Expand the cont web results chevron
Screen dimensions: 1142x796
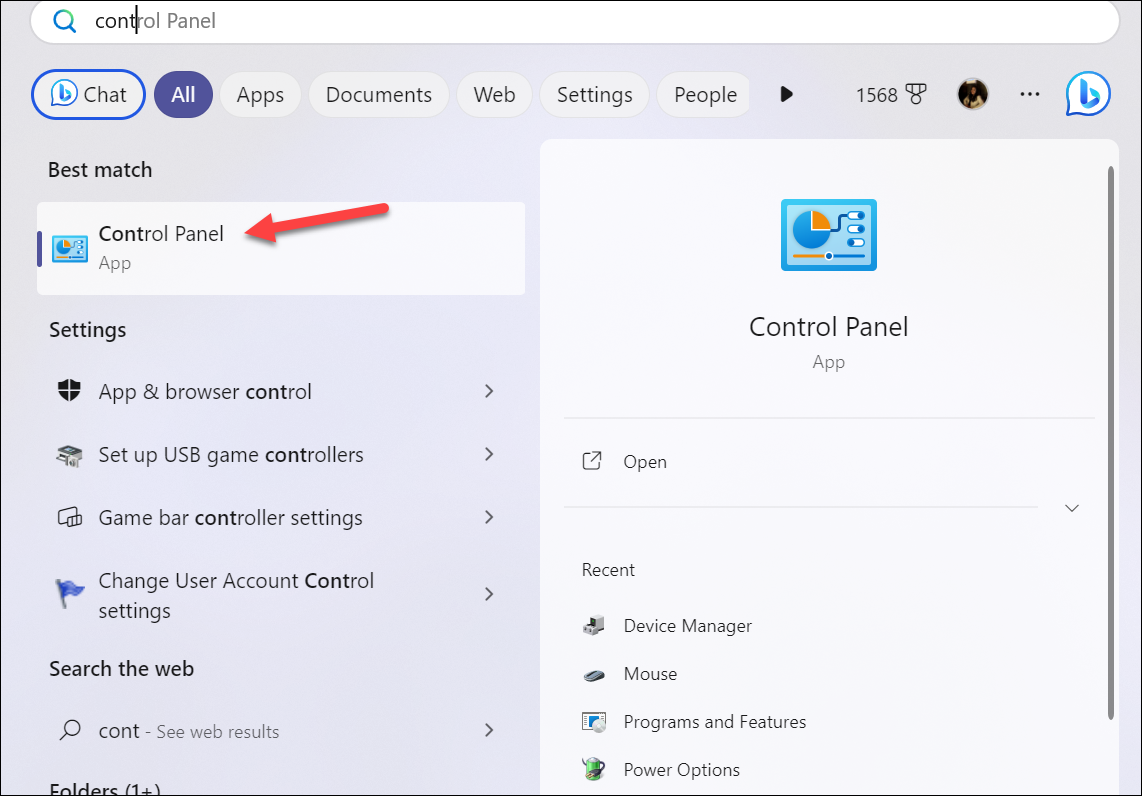[489, 730]
